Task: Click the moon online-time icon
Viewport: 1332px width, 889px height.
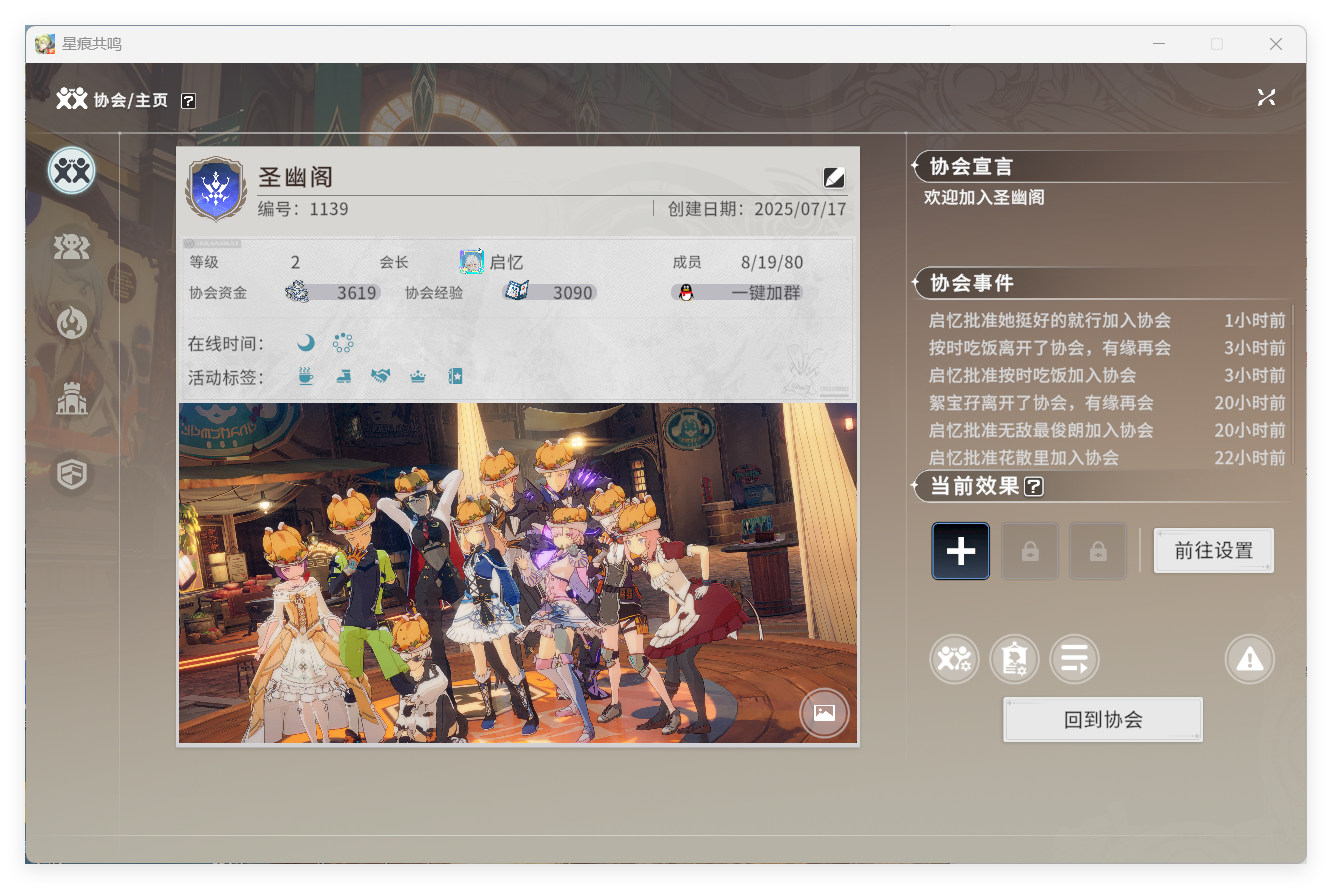Action: click(x=306, y=343)
